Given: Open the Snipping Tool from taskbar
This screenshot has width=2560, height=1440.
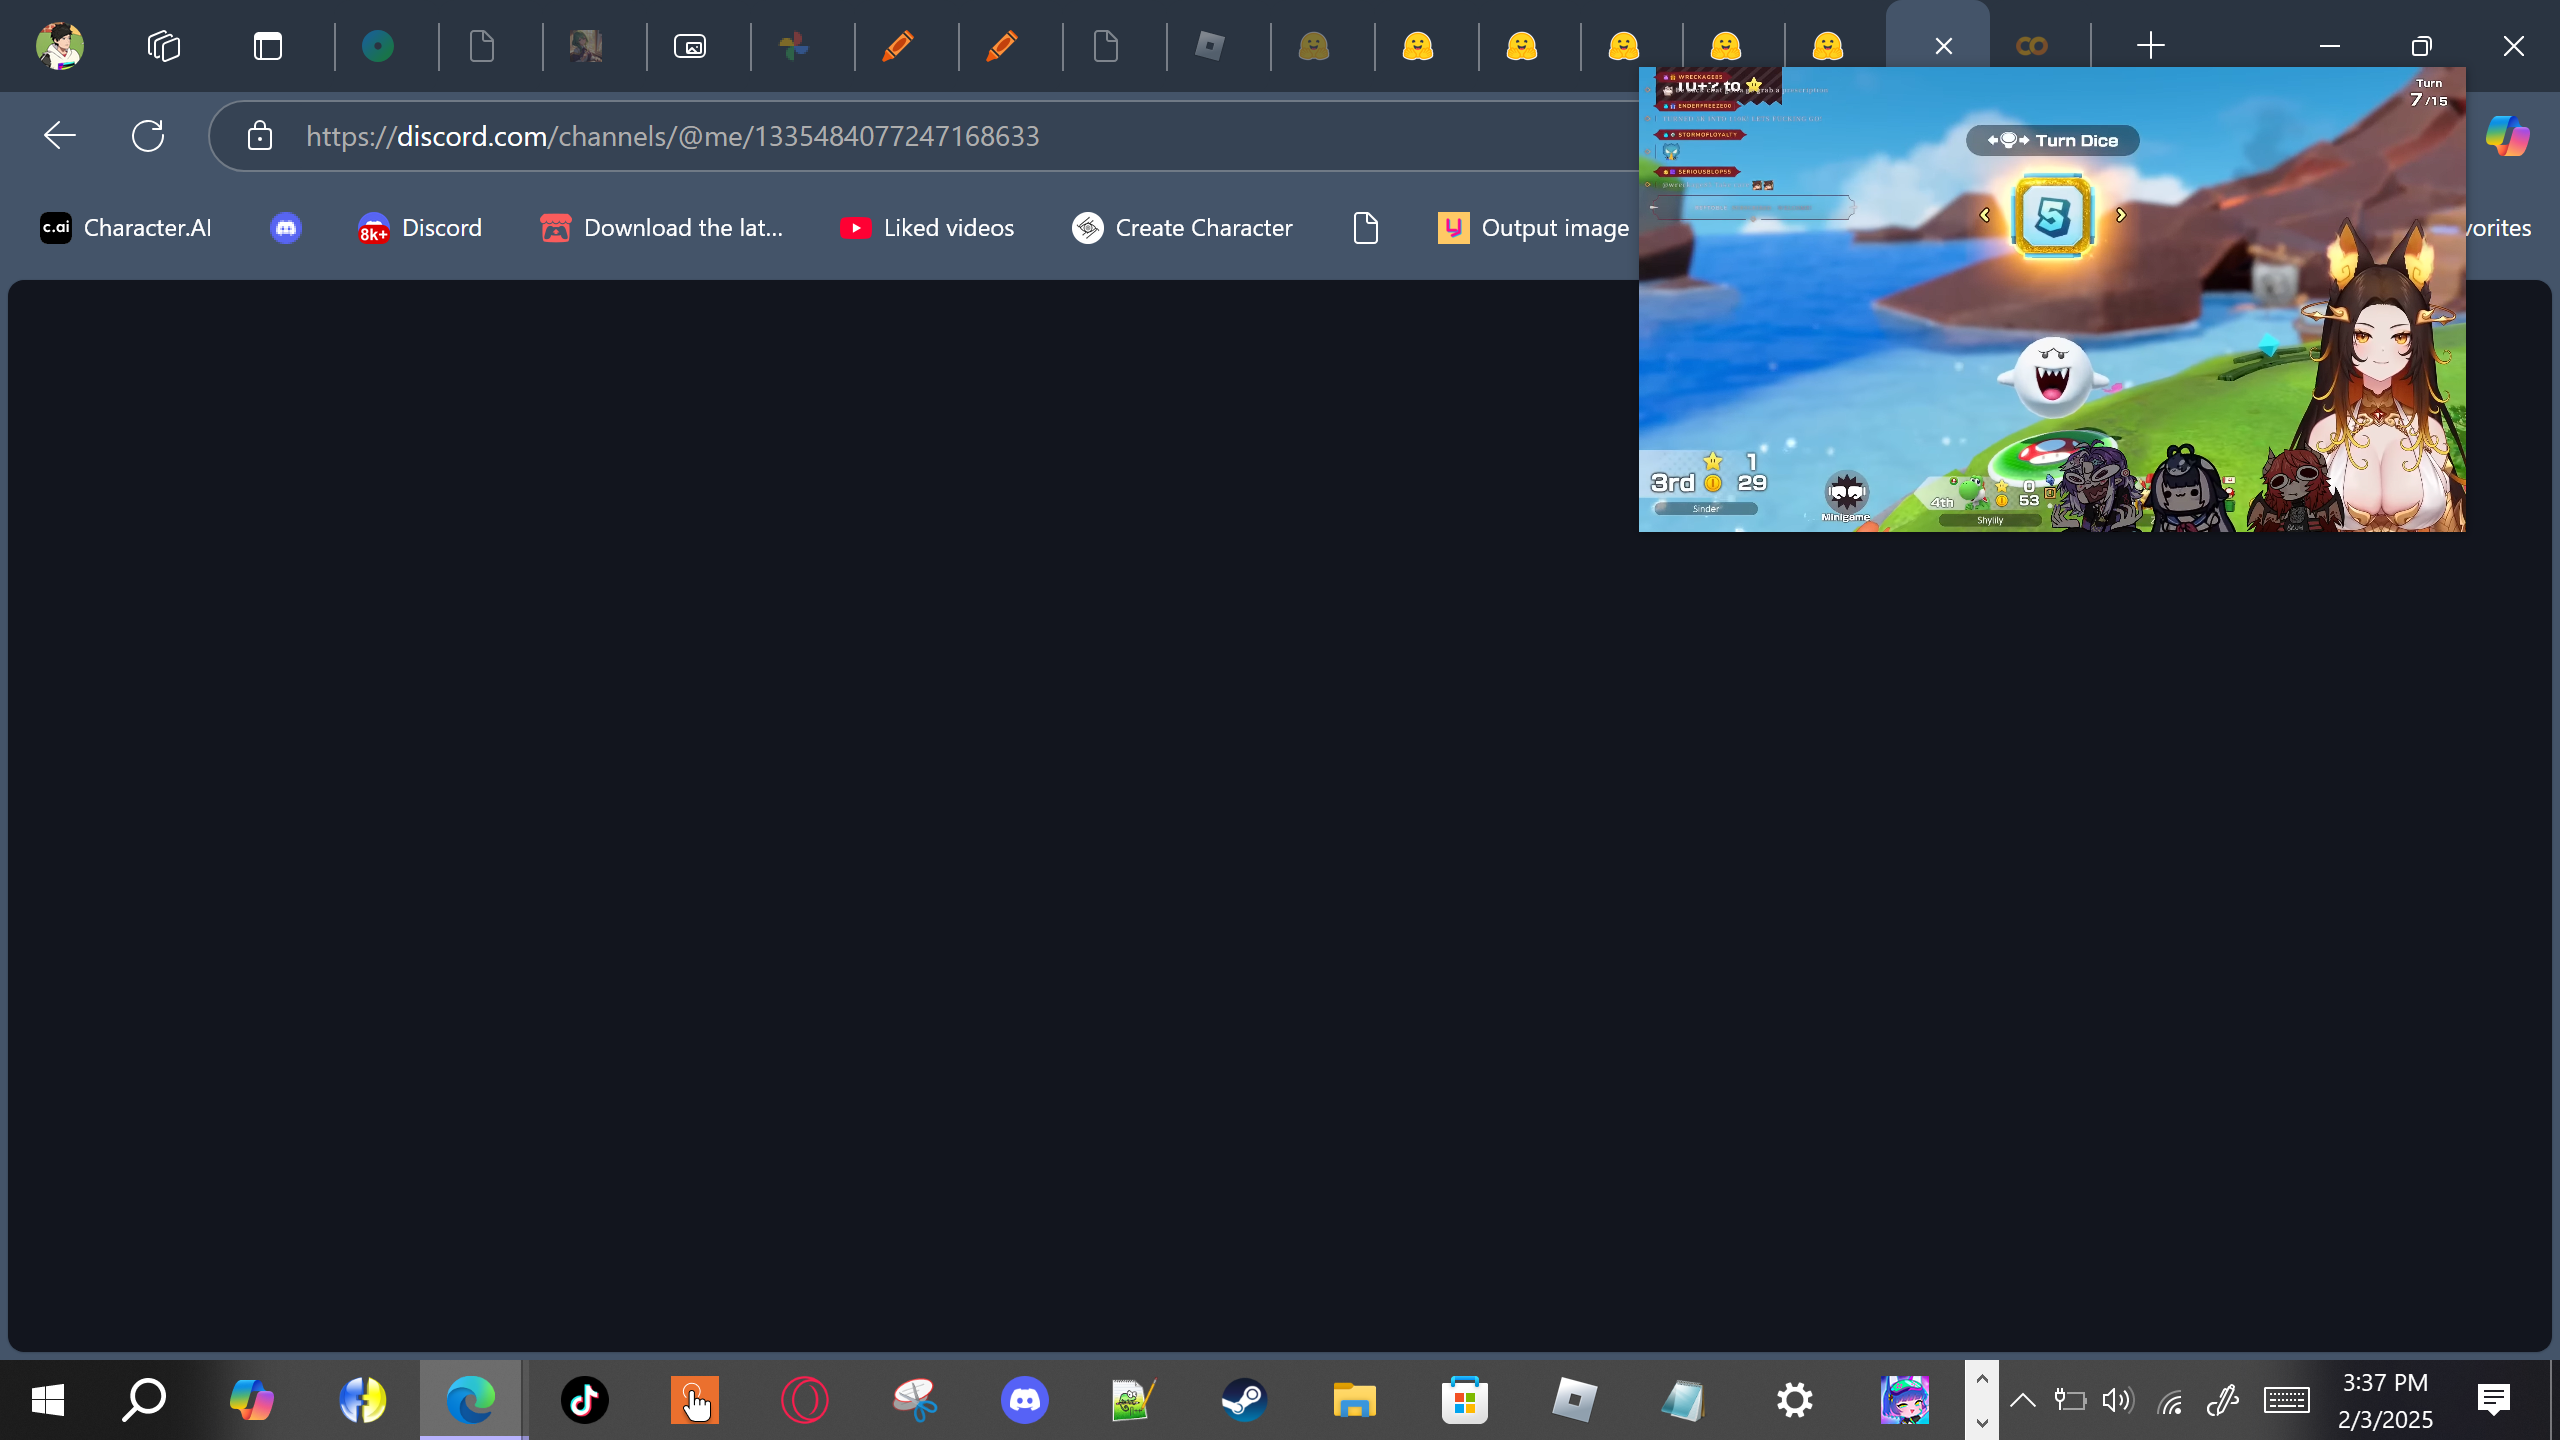Looking at the screenshot, I should click(915, 1400).
